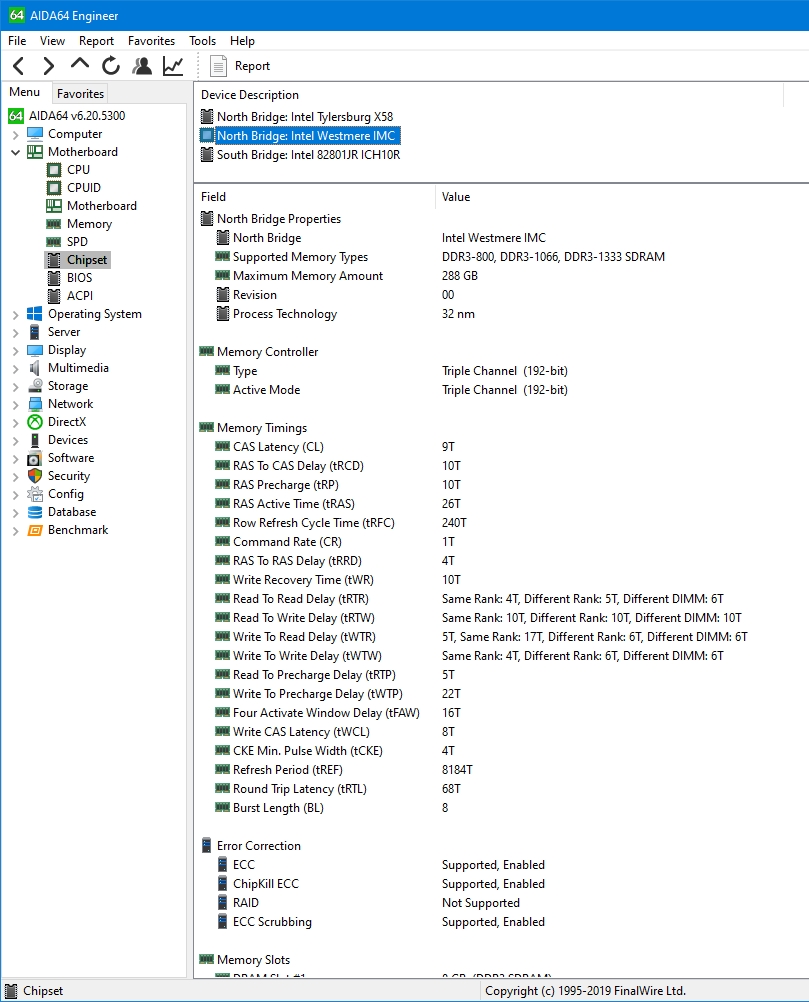Click the up-level arrow toolbar icon
This screenshot has height=1002, width=809.
[80, 64]
